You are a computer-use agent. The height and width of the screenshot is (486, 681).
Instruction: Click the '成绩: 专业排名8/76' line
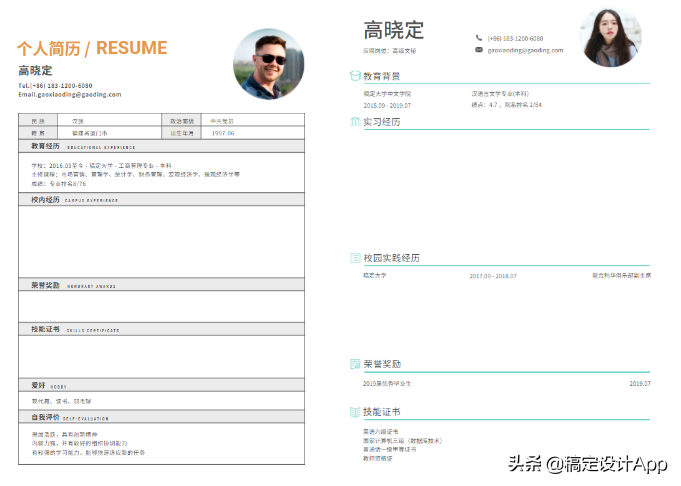click(x=59, y=184)
